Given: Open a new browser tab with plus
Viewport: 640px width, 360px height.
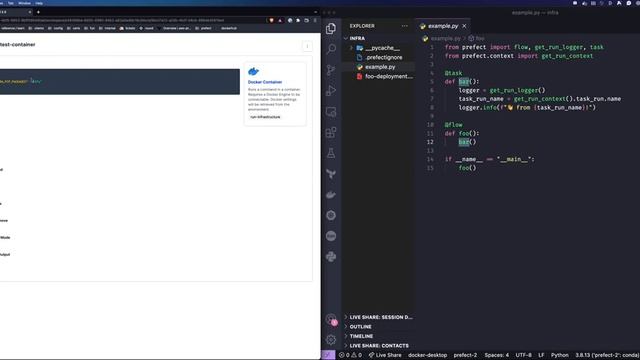Looking at the screenshot, I should [x=38, y=12].
